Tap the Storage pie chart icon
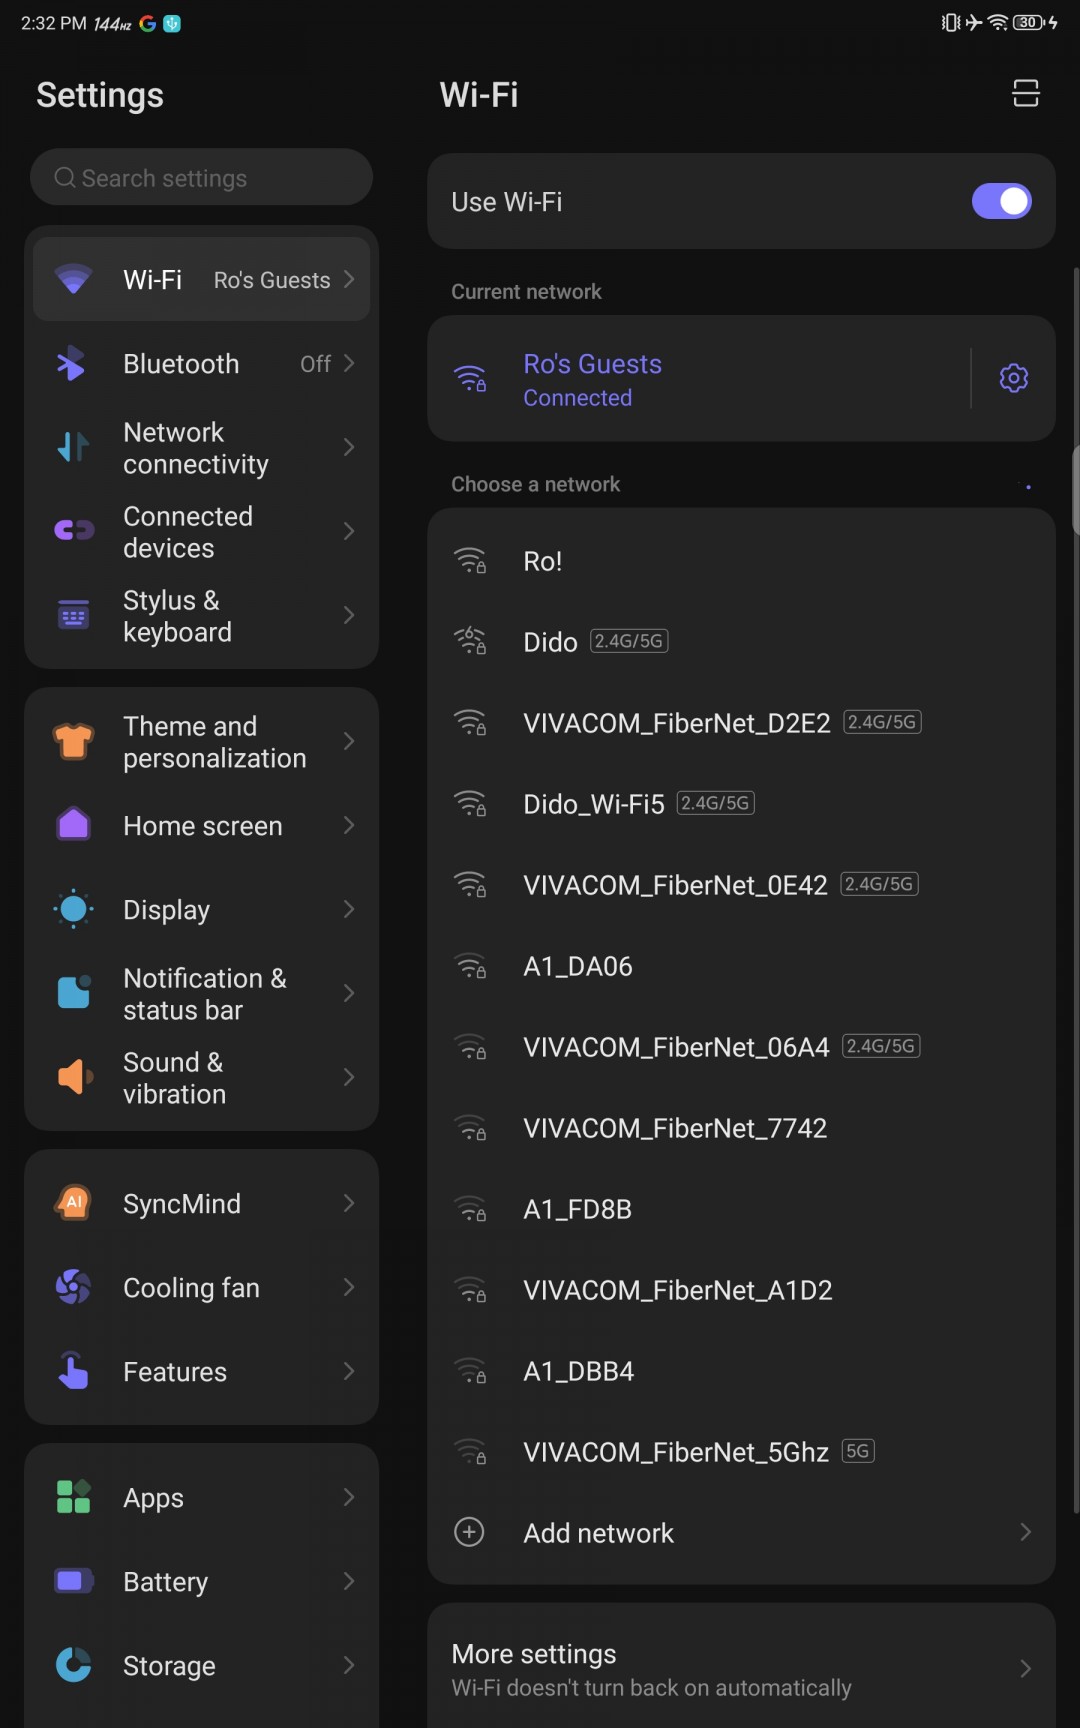1080x1728 pixels. (73, 1665)
